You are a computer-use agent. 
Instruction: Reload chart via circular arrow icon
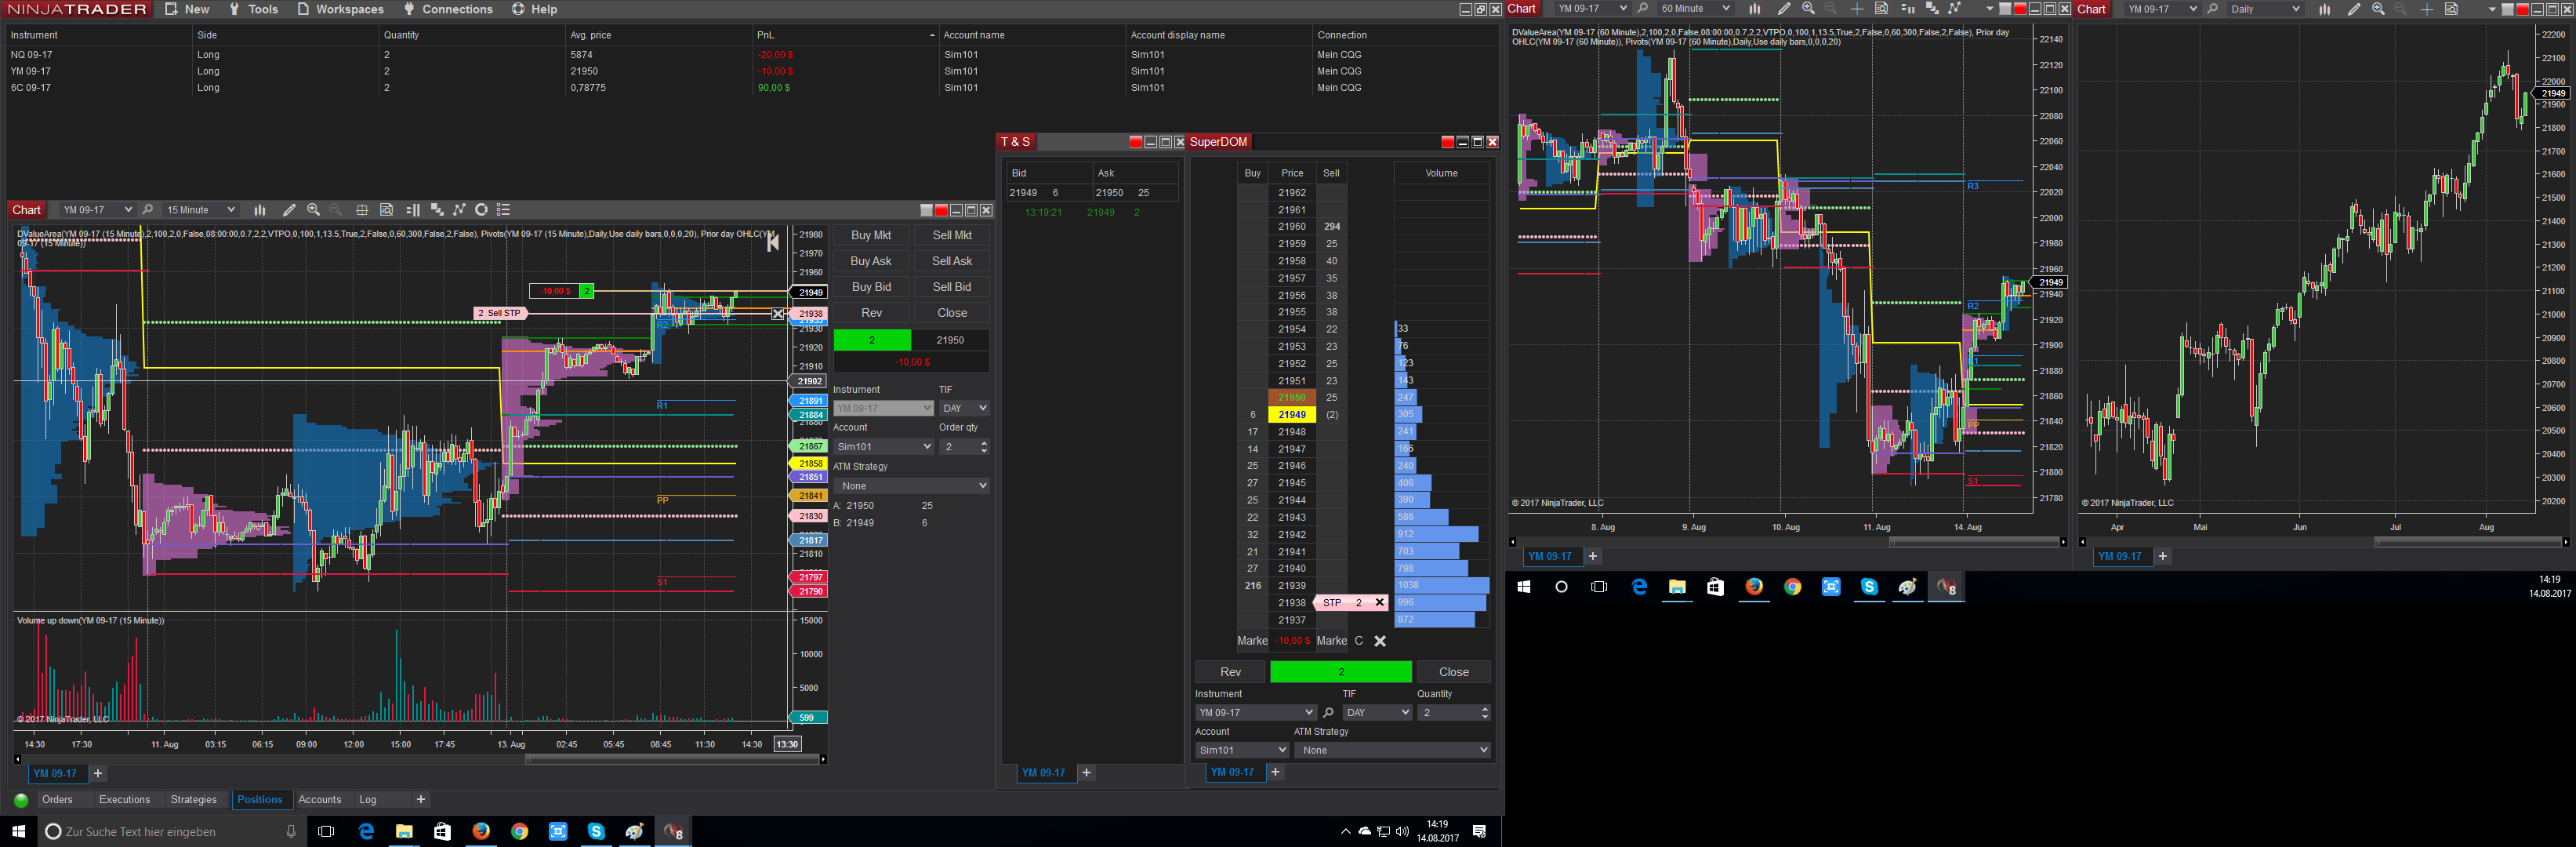[481, 210]
